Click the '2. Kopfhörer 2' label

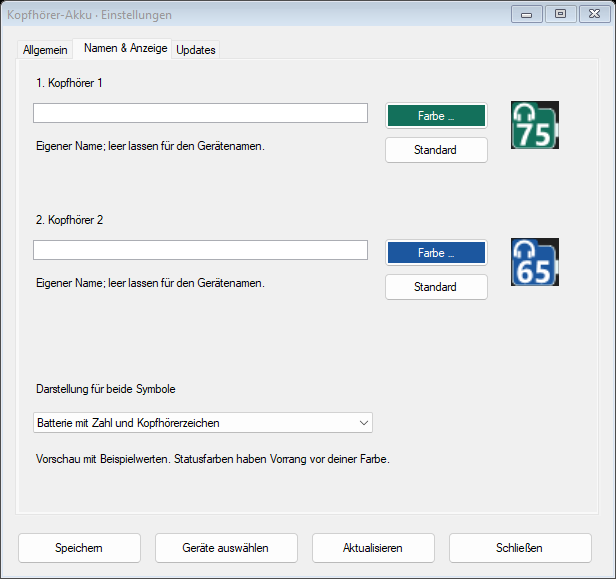(x=70, y=220)
